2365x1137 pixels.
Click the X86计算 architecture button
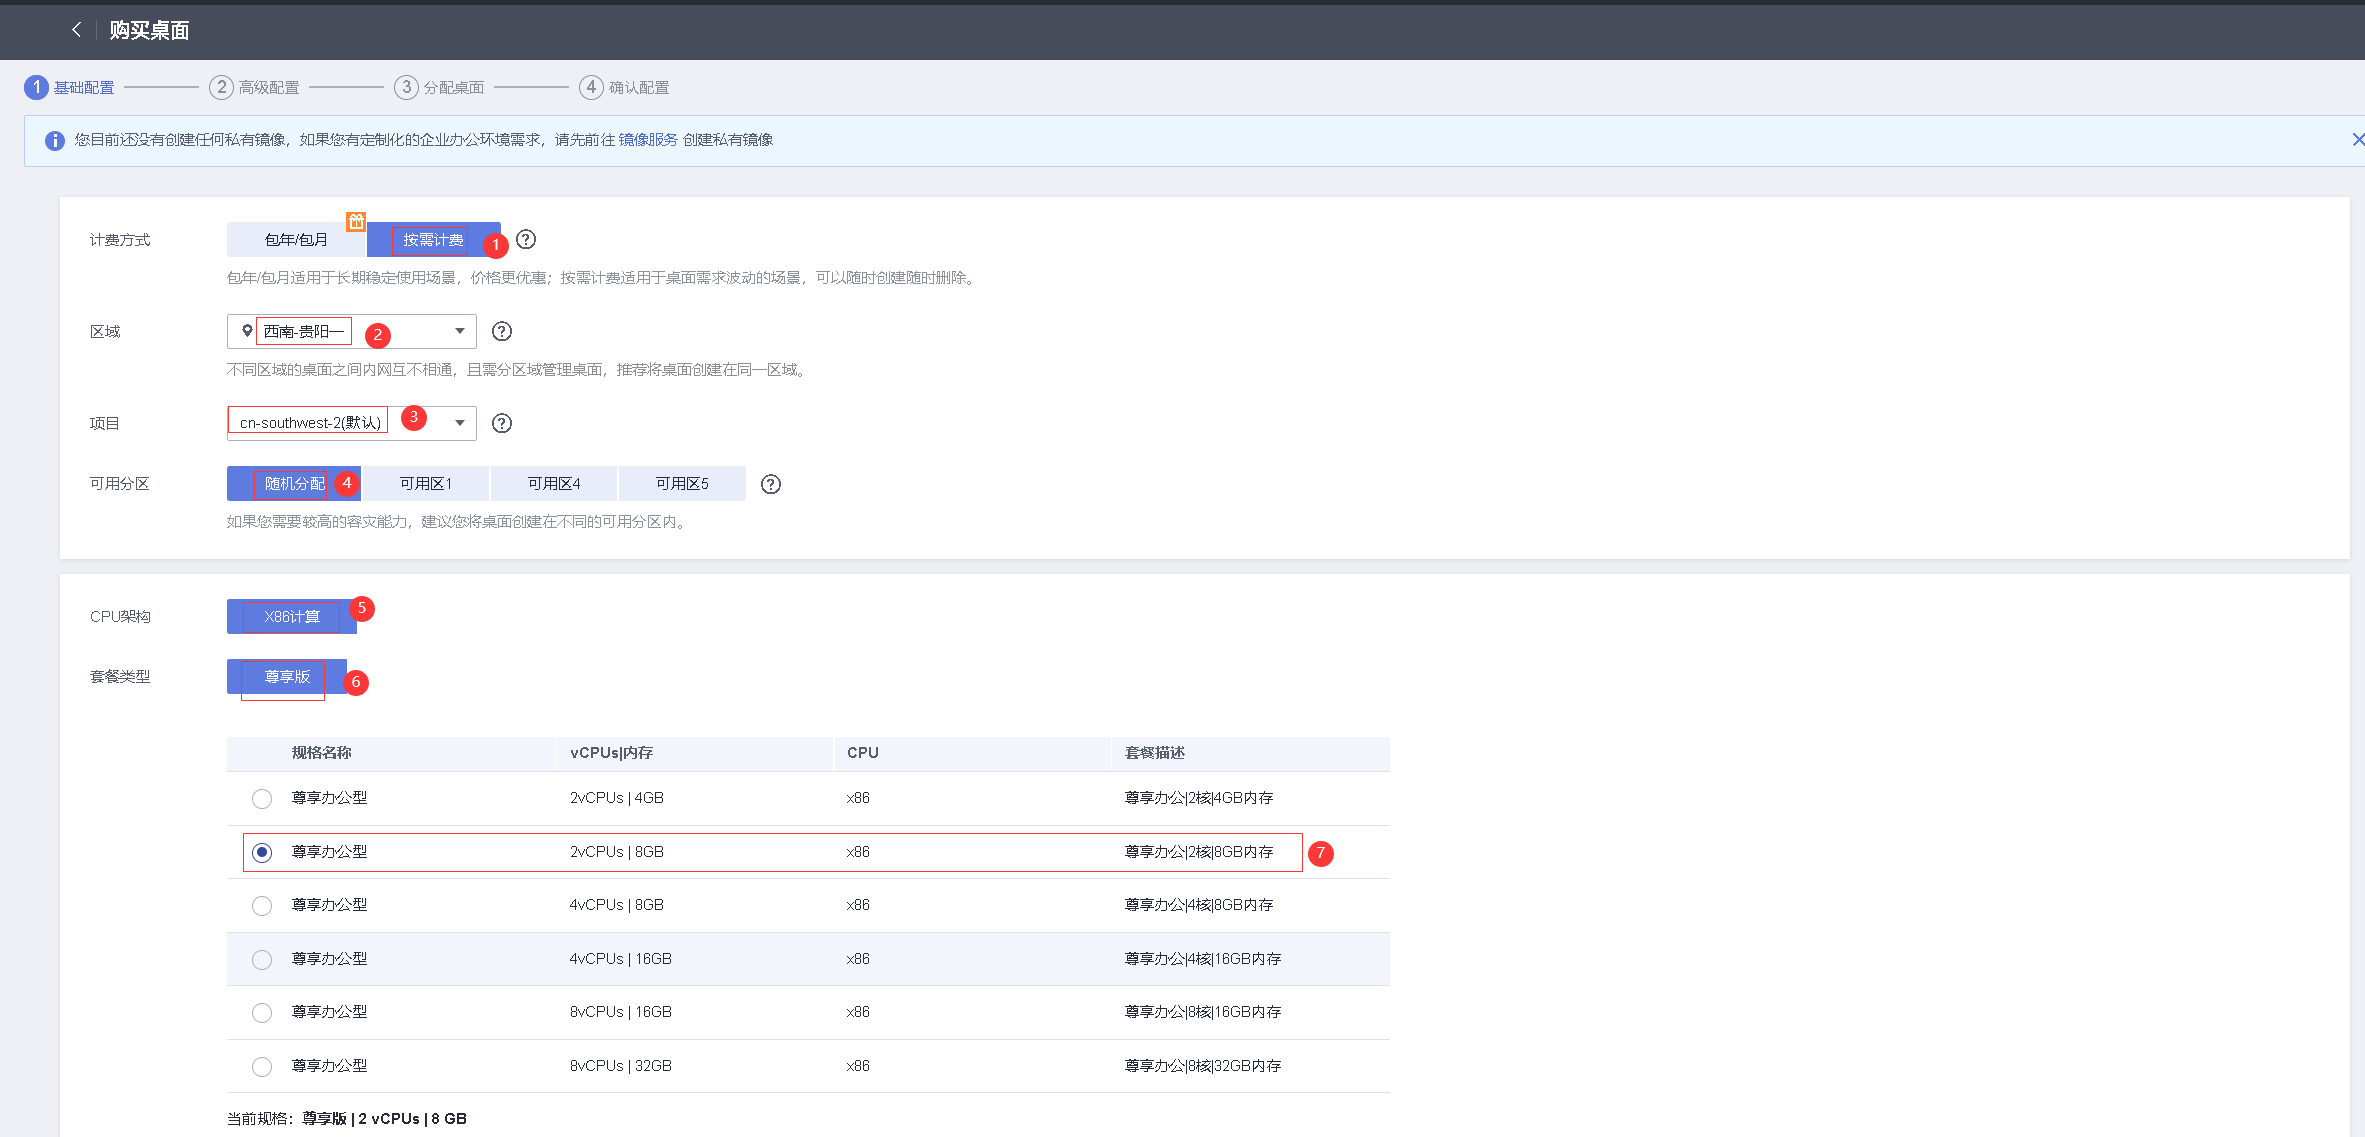pos(291,617)
